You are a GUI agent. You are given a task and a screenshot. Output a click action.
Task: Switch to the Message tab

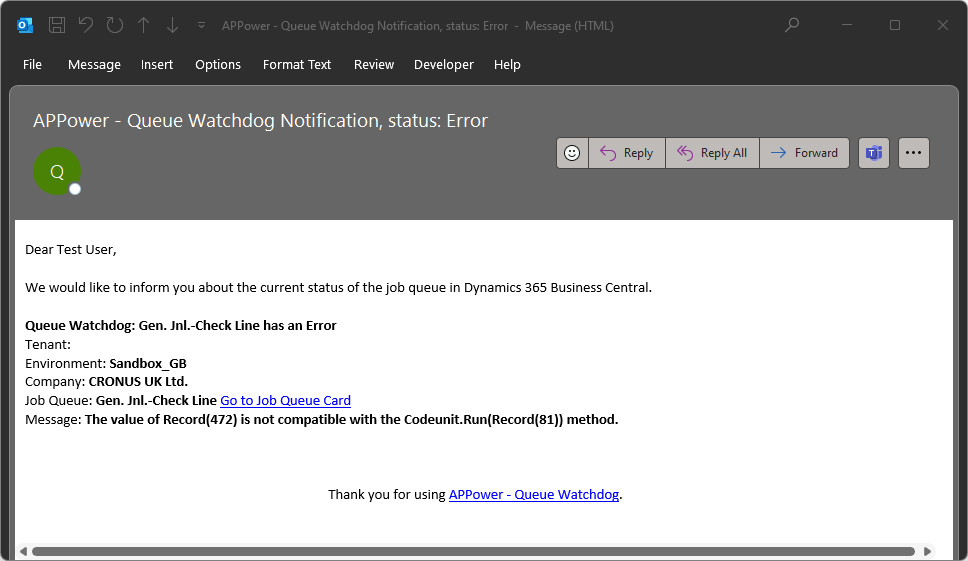pos(94,64)
